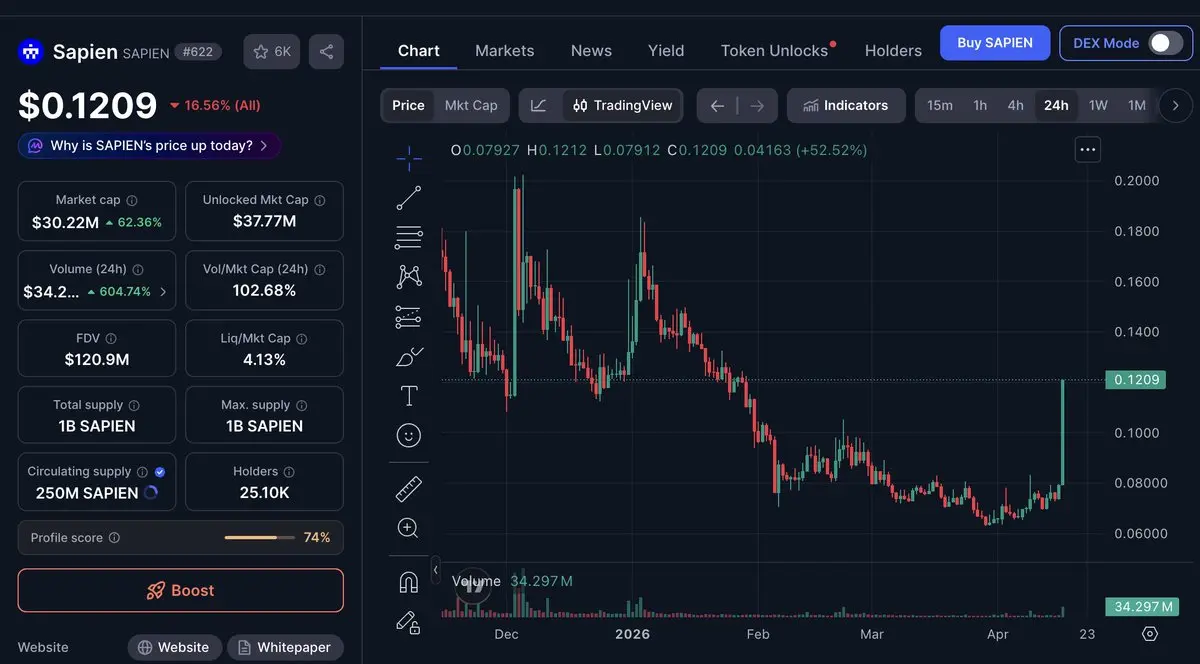This screenshot has width=1200, height=664.
Task: Select the 24h interval
Action: pos(1056,105)
